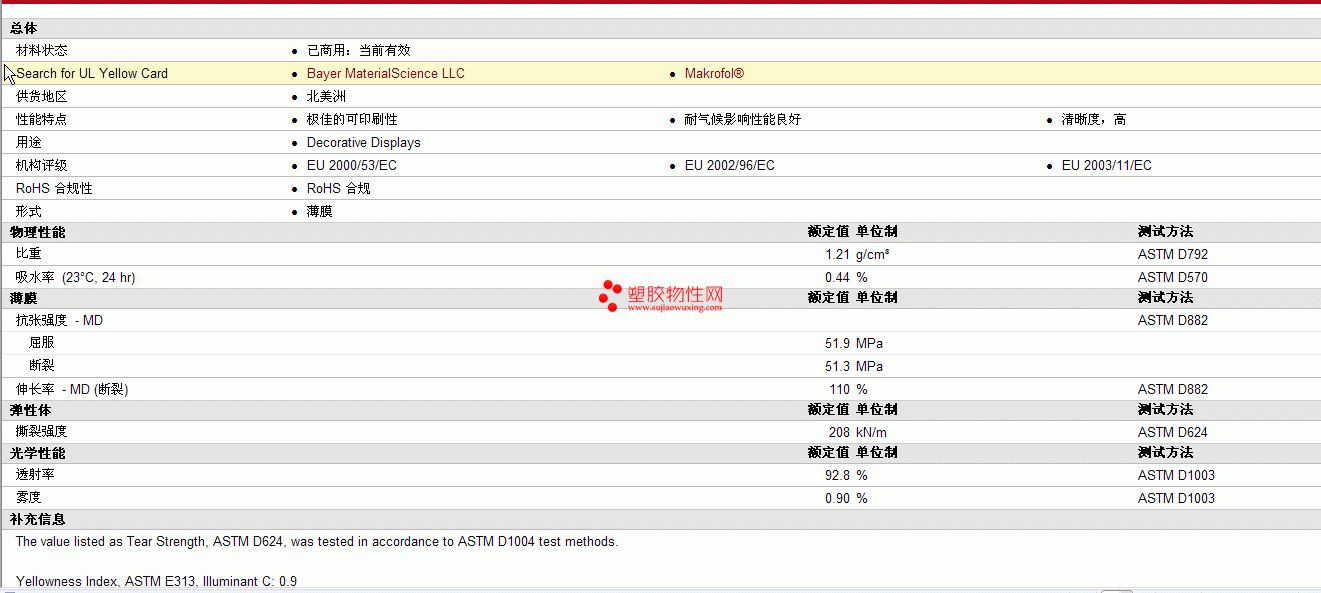1321x593 pixels.
Task: Select the RoHS 合规性 row label
Action: coord(54,189)
